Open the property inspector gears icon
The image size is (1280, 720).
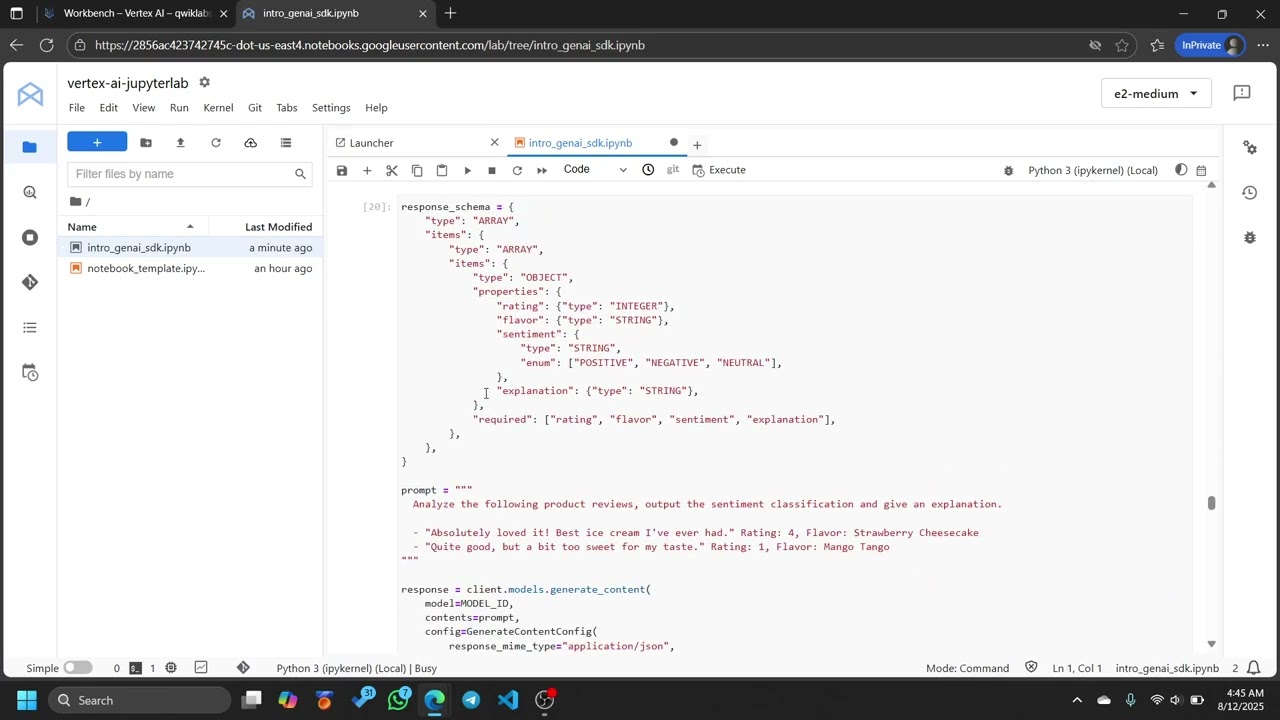coord(1250,148)
